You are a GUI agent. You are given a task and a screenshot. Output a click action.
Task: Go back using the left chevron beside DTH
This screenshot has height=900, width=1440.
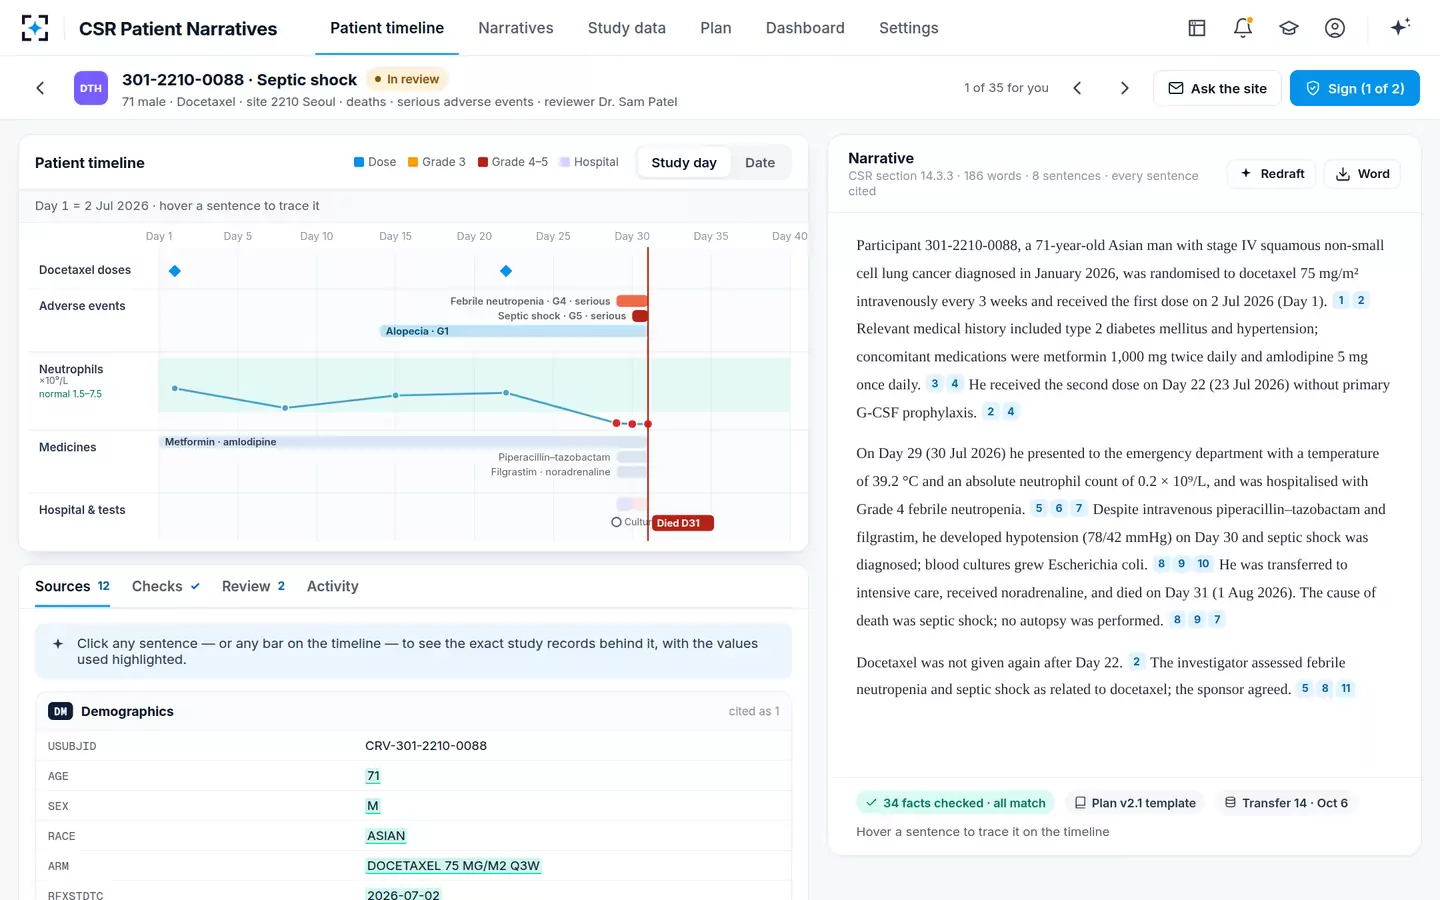point(40,88)
